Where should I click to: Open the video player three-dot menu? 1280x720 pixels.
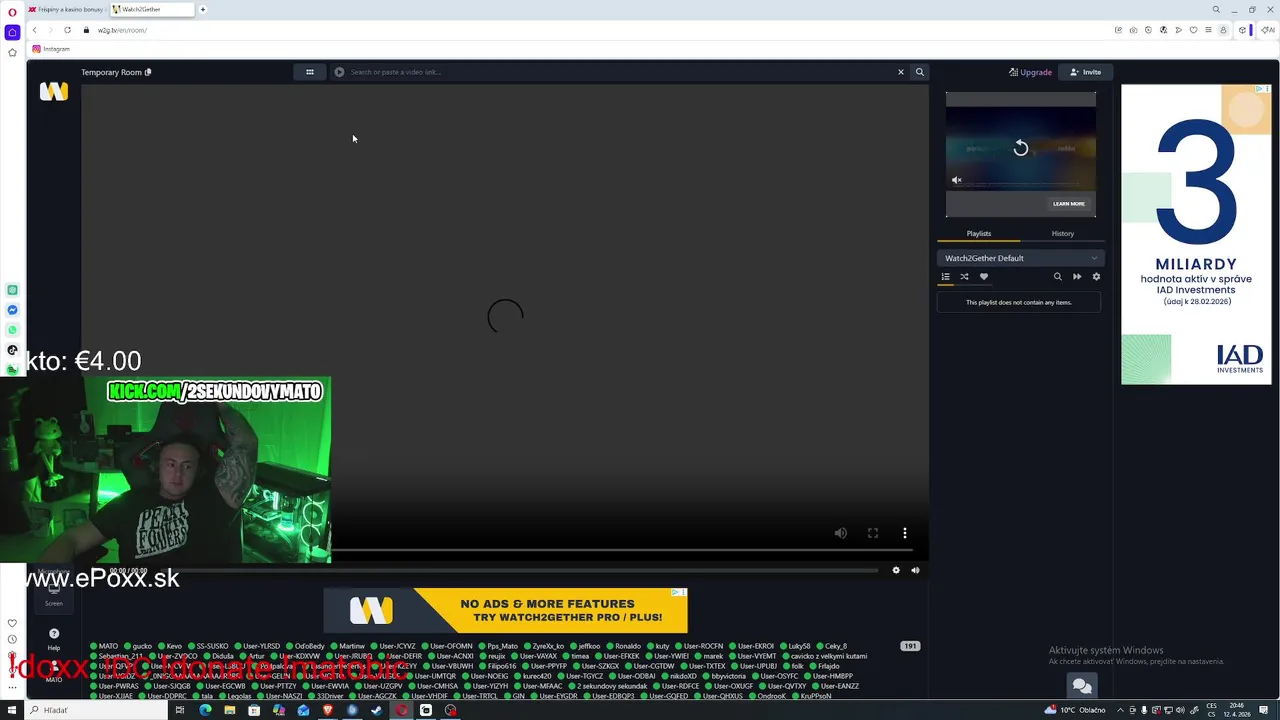905,533
